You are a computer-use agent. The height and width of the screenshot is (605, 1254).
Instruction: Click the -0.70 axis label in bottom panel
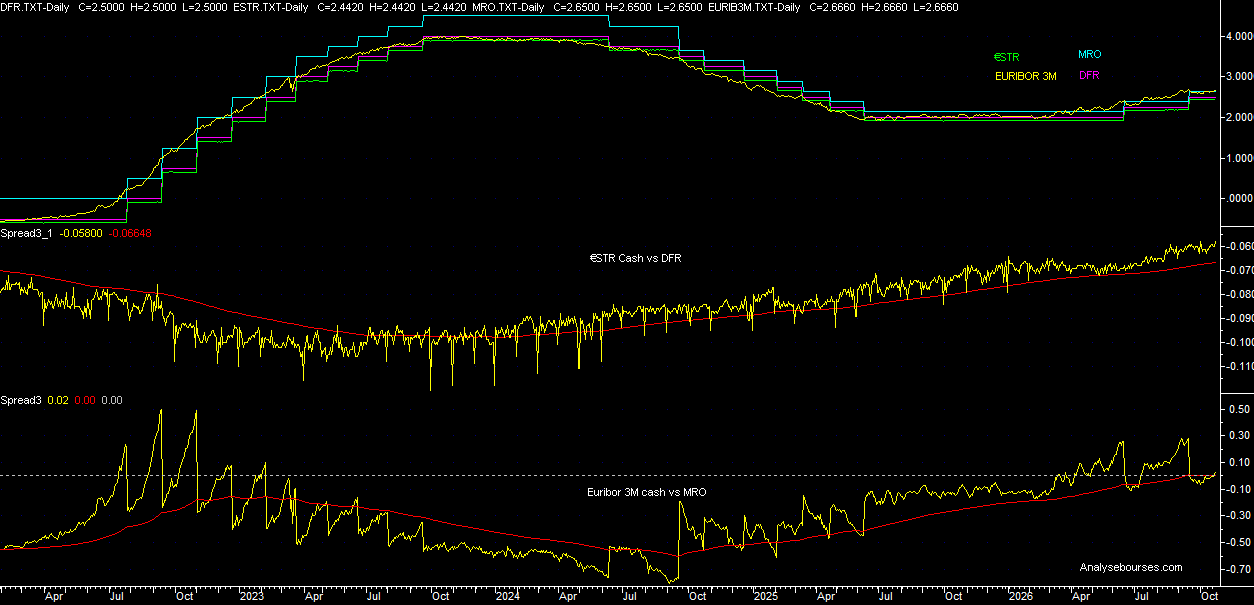[x=1237, y=568]
